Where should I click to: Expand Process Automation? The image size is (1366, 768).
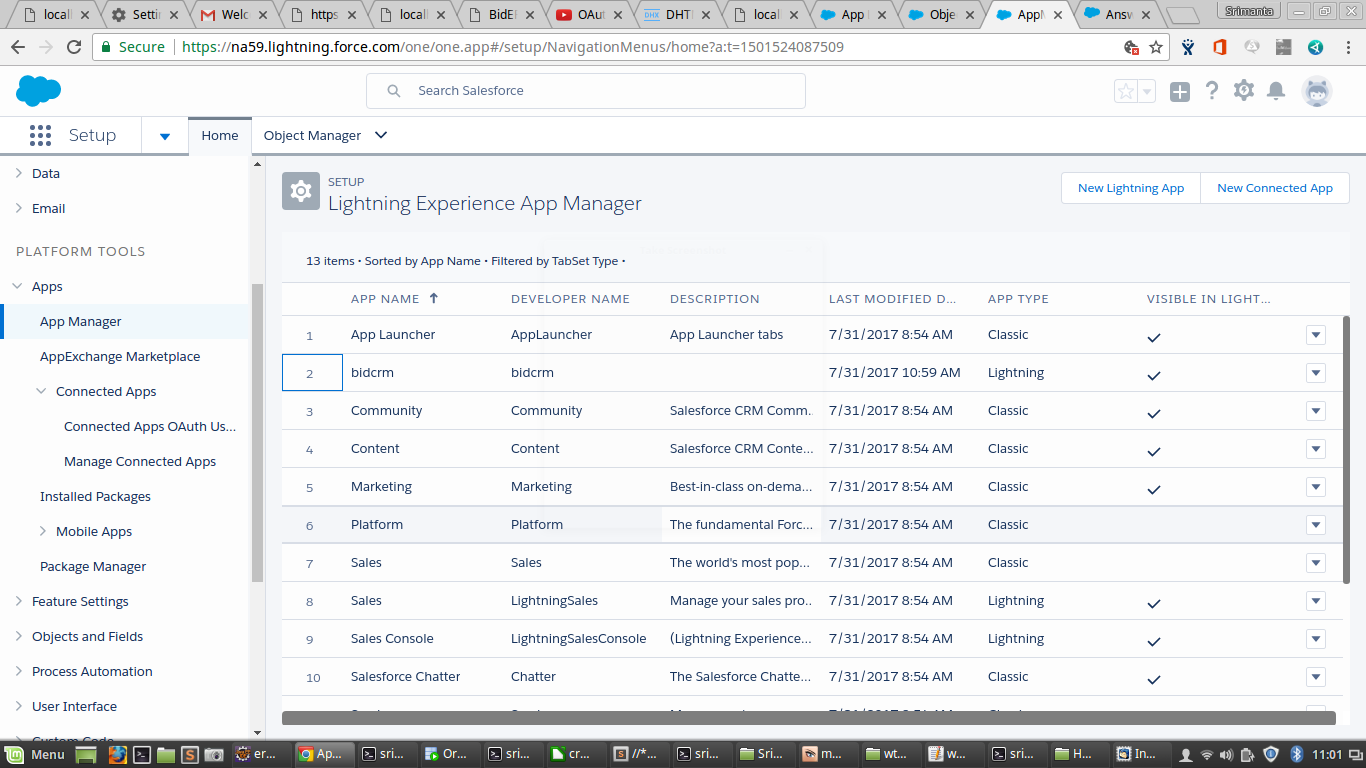[18, 671]
